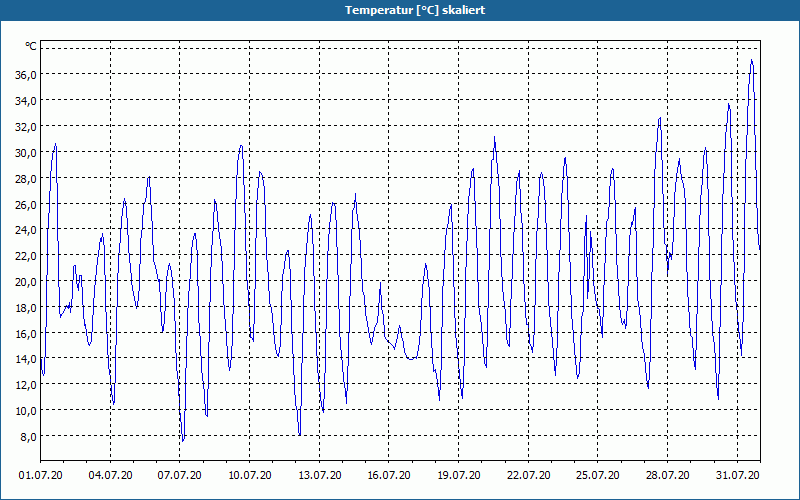The height and width of the screenshot is (500, 800).
Task: Click the 16.07.20 date label
Action: (x=389, y=475)
